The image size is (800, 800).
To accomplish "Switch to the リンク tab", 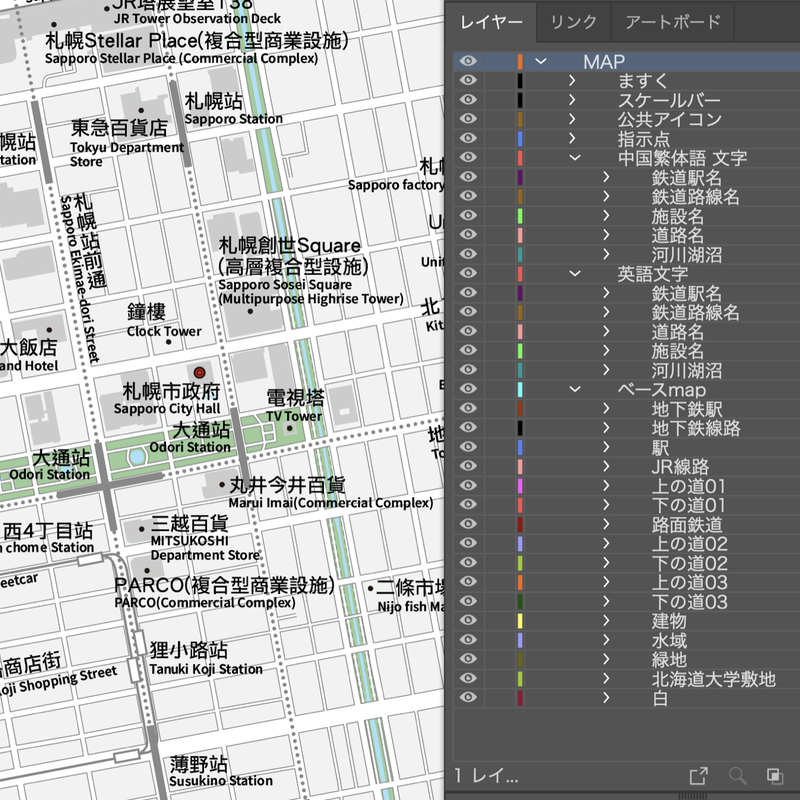I will [x=573, y=21].
